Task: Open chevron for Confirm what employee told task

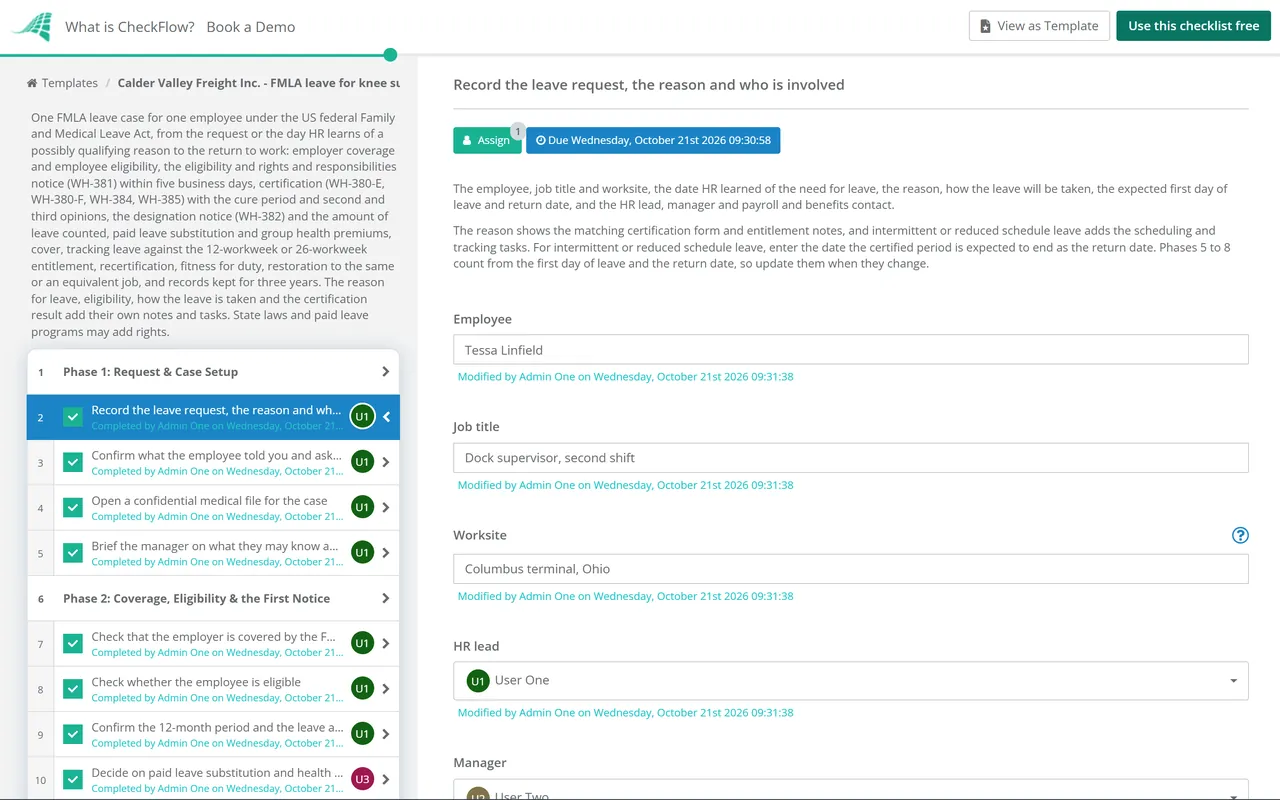Action: click(386, 462)
